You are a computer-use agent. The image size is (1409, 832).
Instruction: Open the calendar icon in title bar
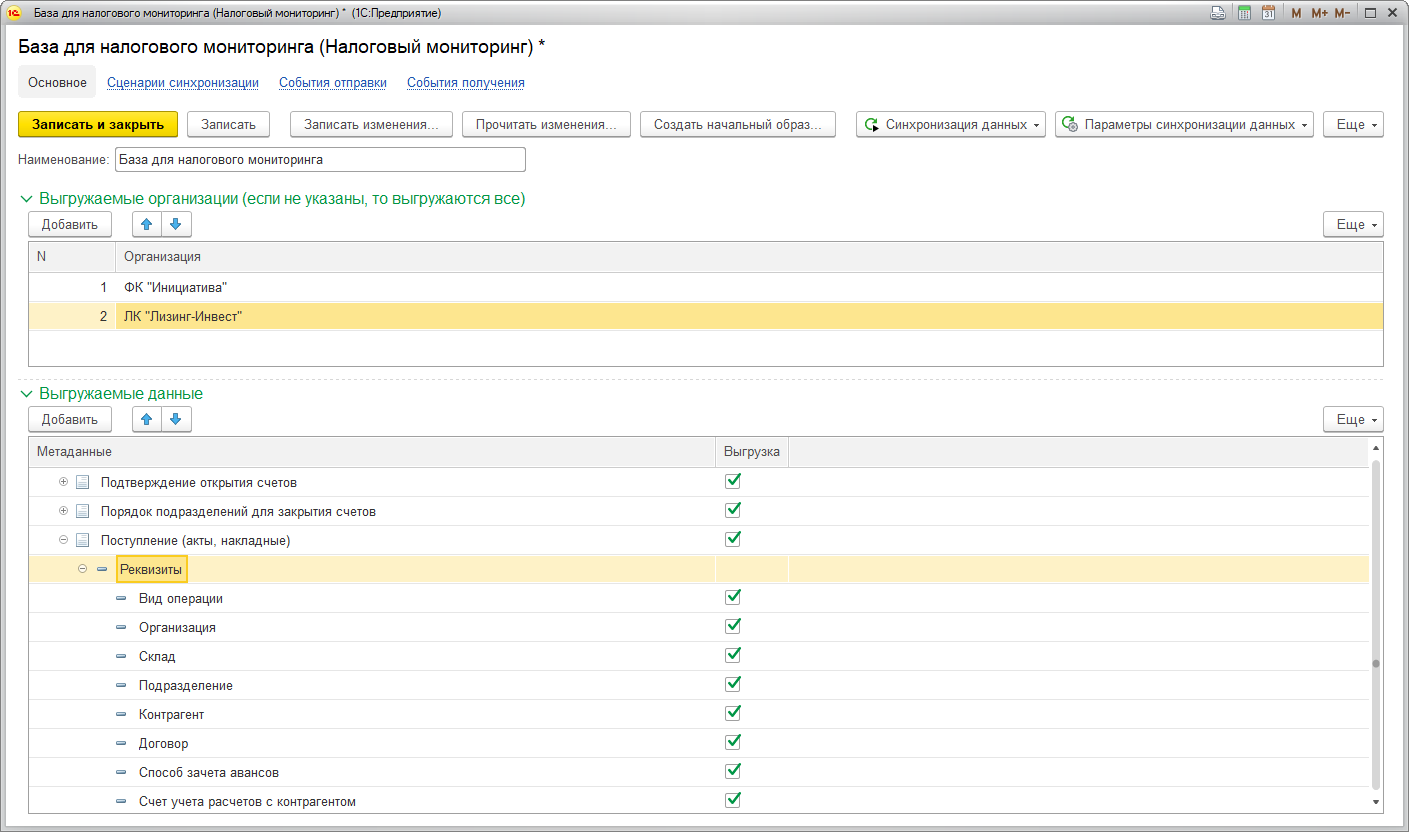[1268, 13]
